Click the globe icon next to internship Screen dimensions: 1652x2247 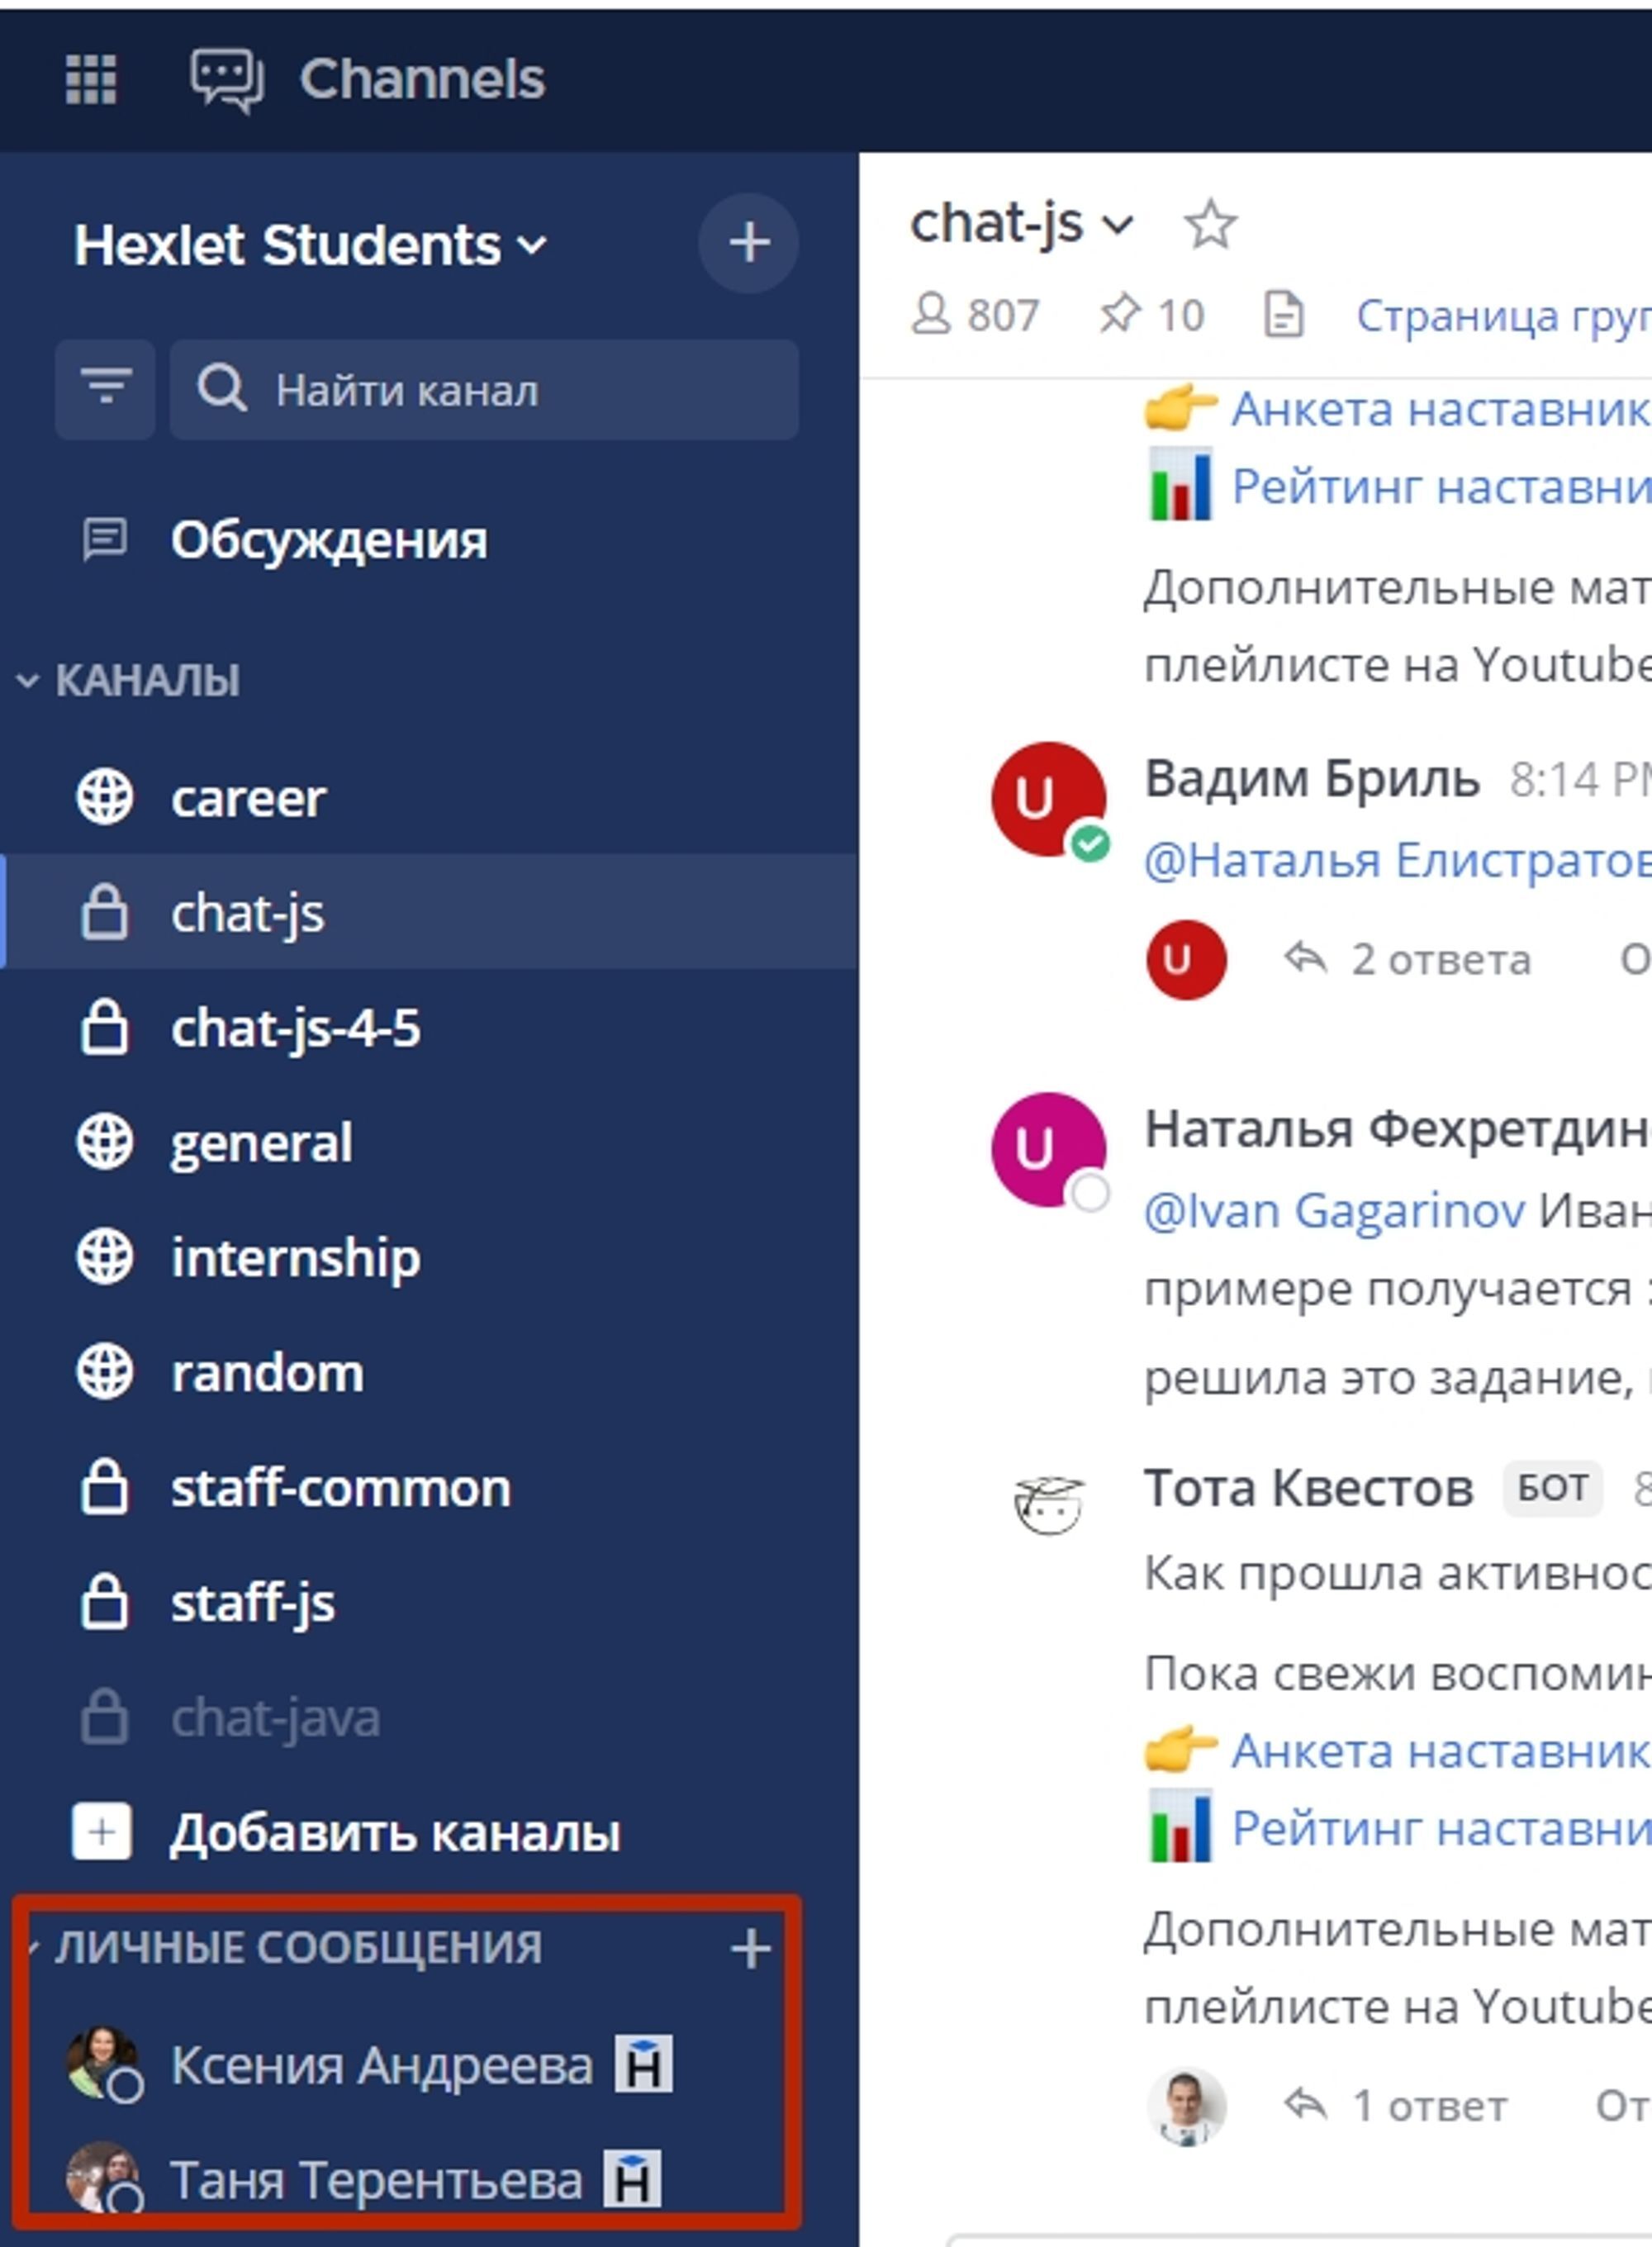pos(105,1257)
